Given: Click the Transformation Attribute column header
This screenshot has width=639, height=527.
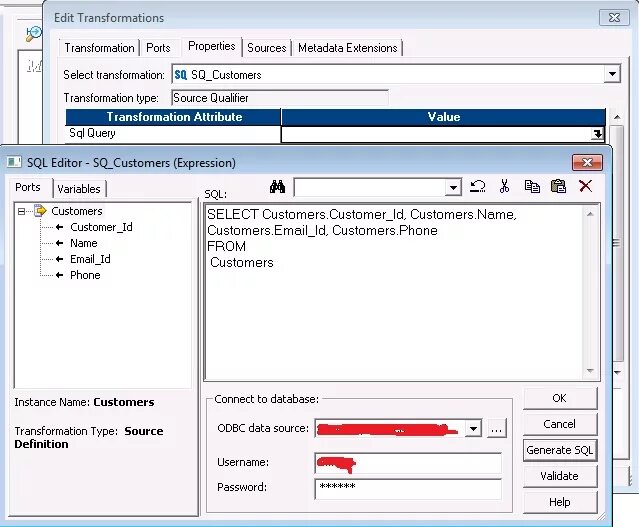Looking at the screenshot, I should click(x=173, y=117).
